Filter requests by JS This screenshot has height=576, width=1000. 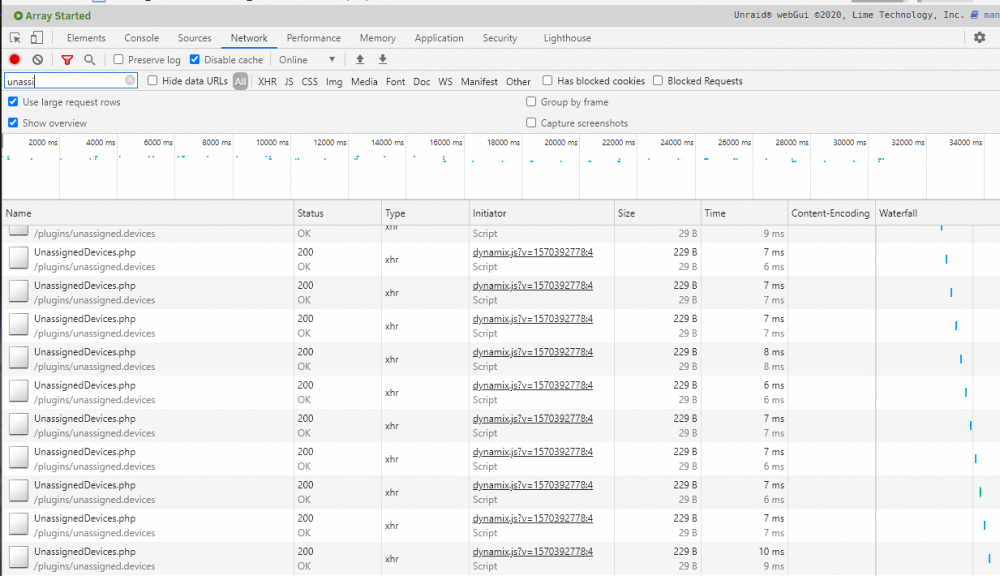click(289, 81)
